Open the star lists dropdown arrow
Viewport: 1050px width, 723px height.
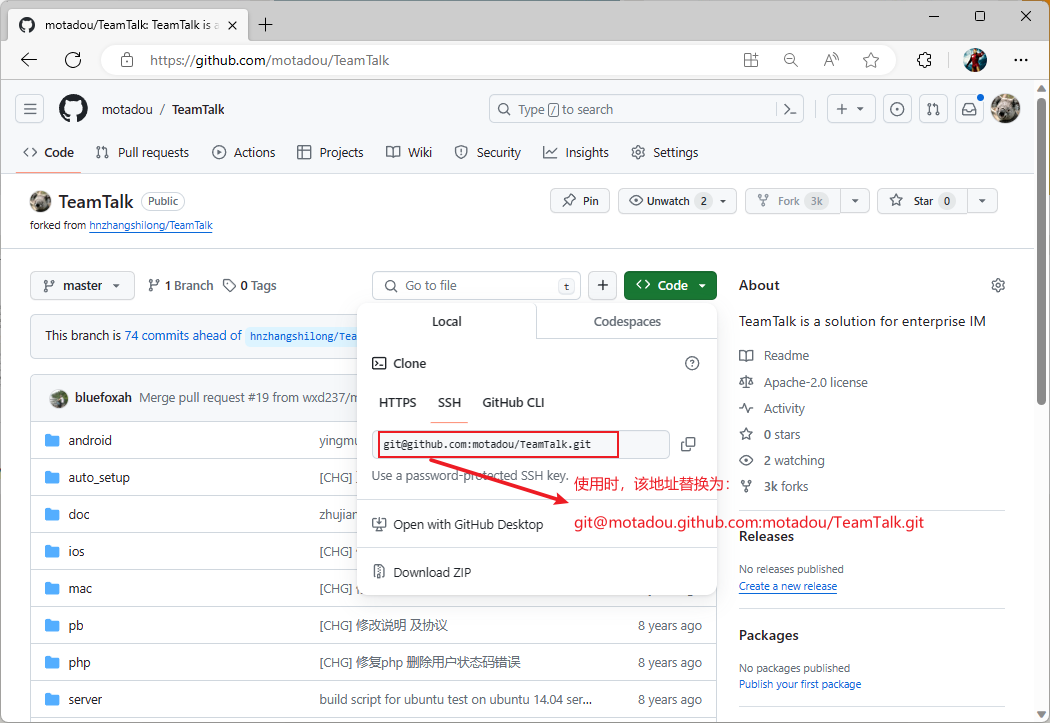coord(982,201)
